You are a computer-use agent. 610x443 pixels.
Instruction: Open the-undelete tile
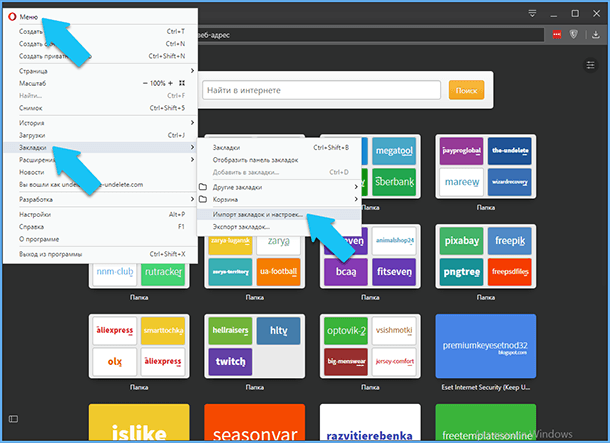[x=510, y=151]
